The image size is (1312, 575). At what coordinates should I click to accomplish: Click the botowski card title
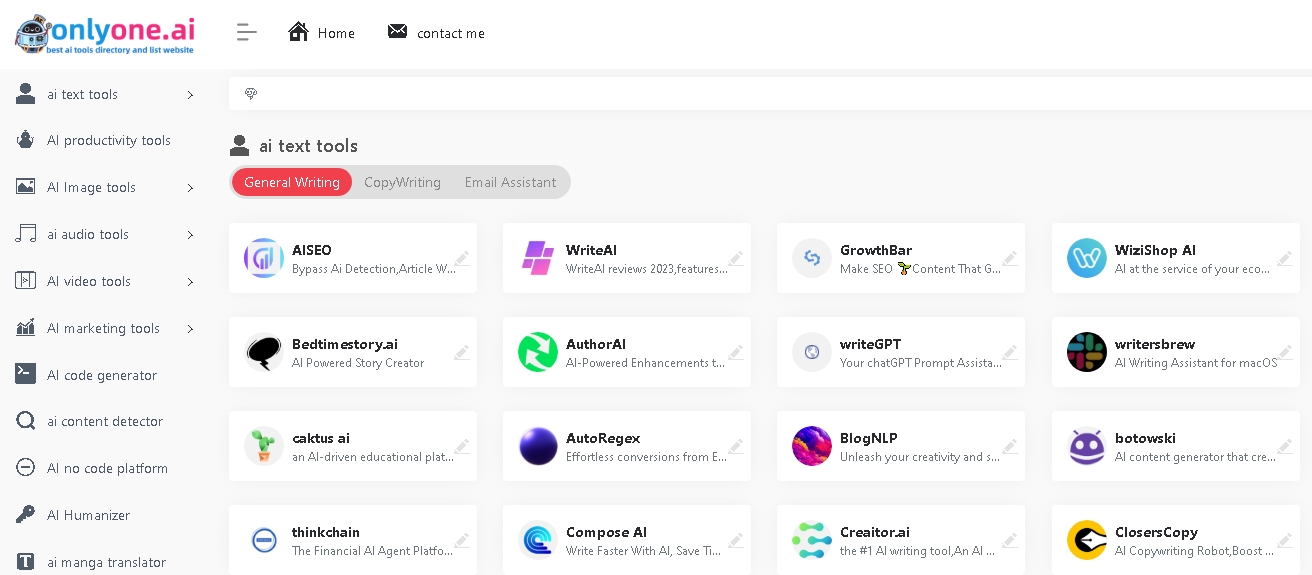pyautogui.click(x=1145, y=438)
